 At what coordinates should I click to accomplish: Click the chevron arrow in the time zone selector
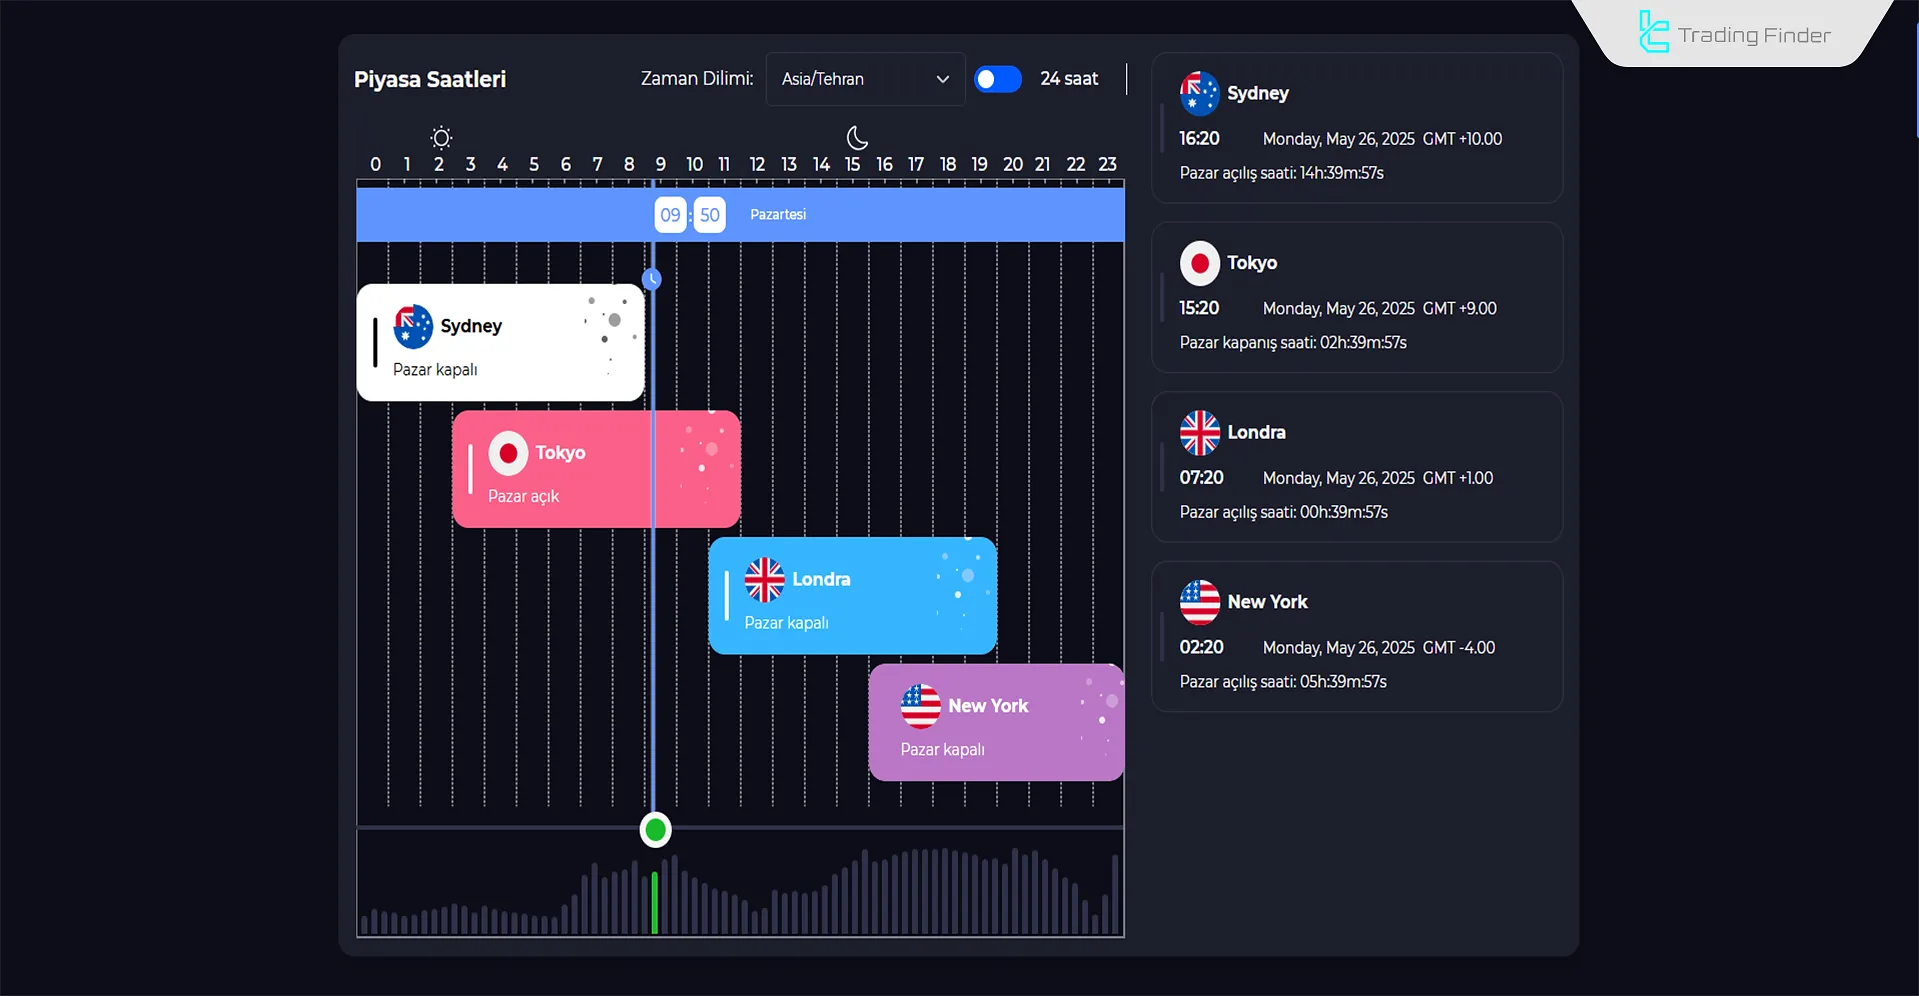point(942,79)
